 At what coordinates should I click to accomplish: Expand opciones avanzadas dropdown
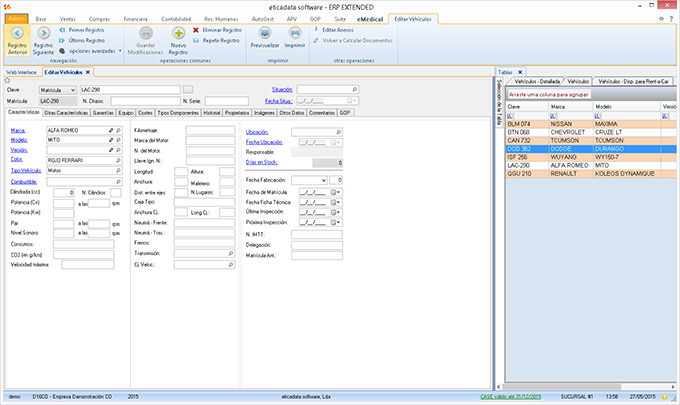(x=120, y=49)
